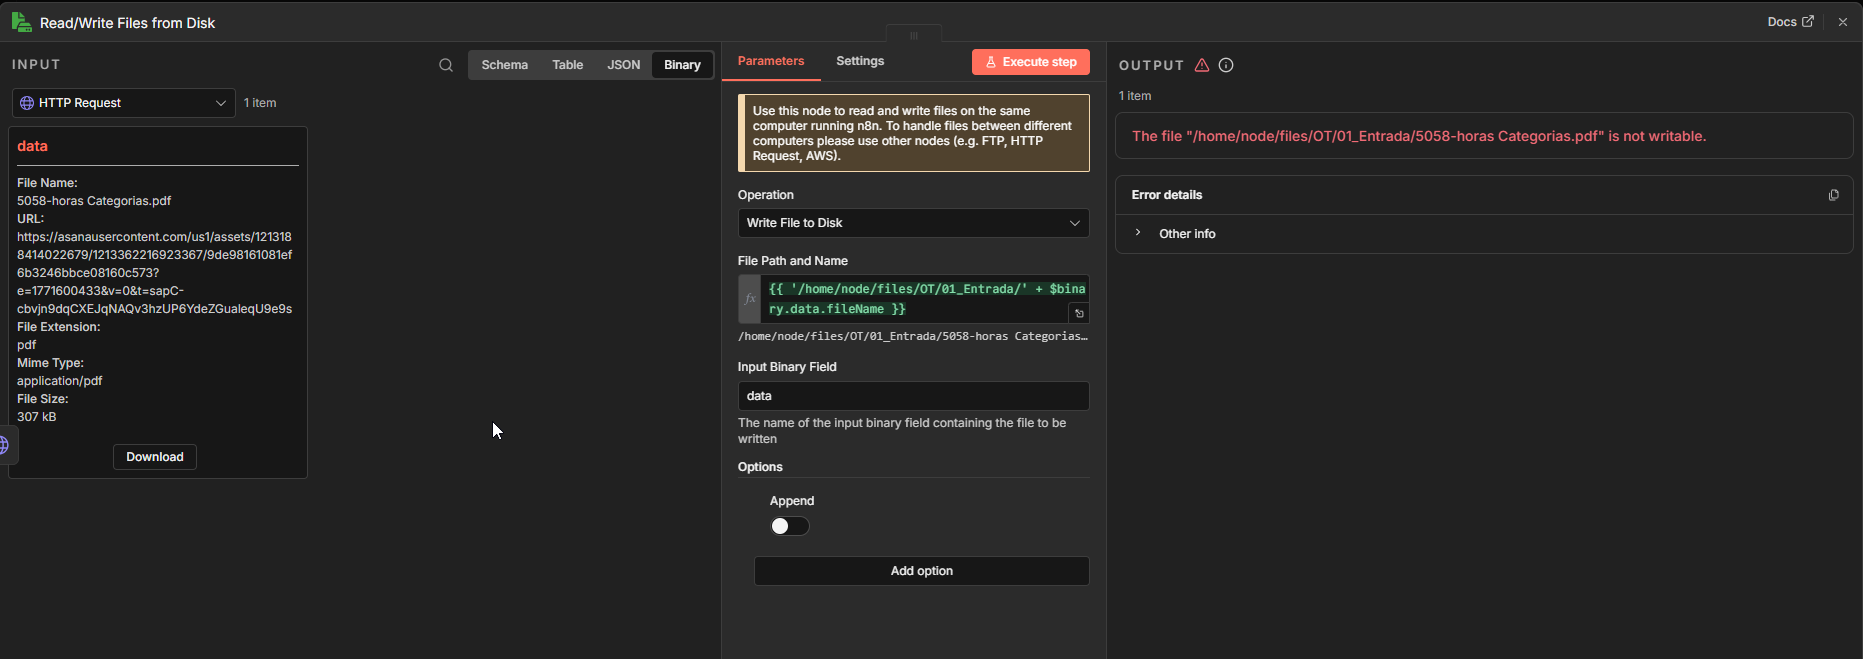This screenshot has height=659, width=1863.
Task: Switch to the Settings tab
Action: click(x=860, y=61)
